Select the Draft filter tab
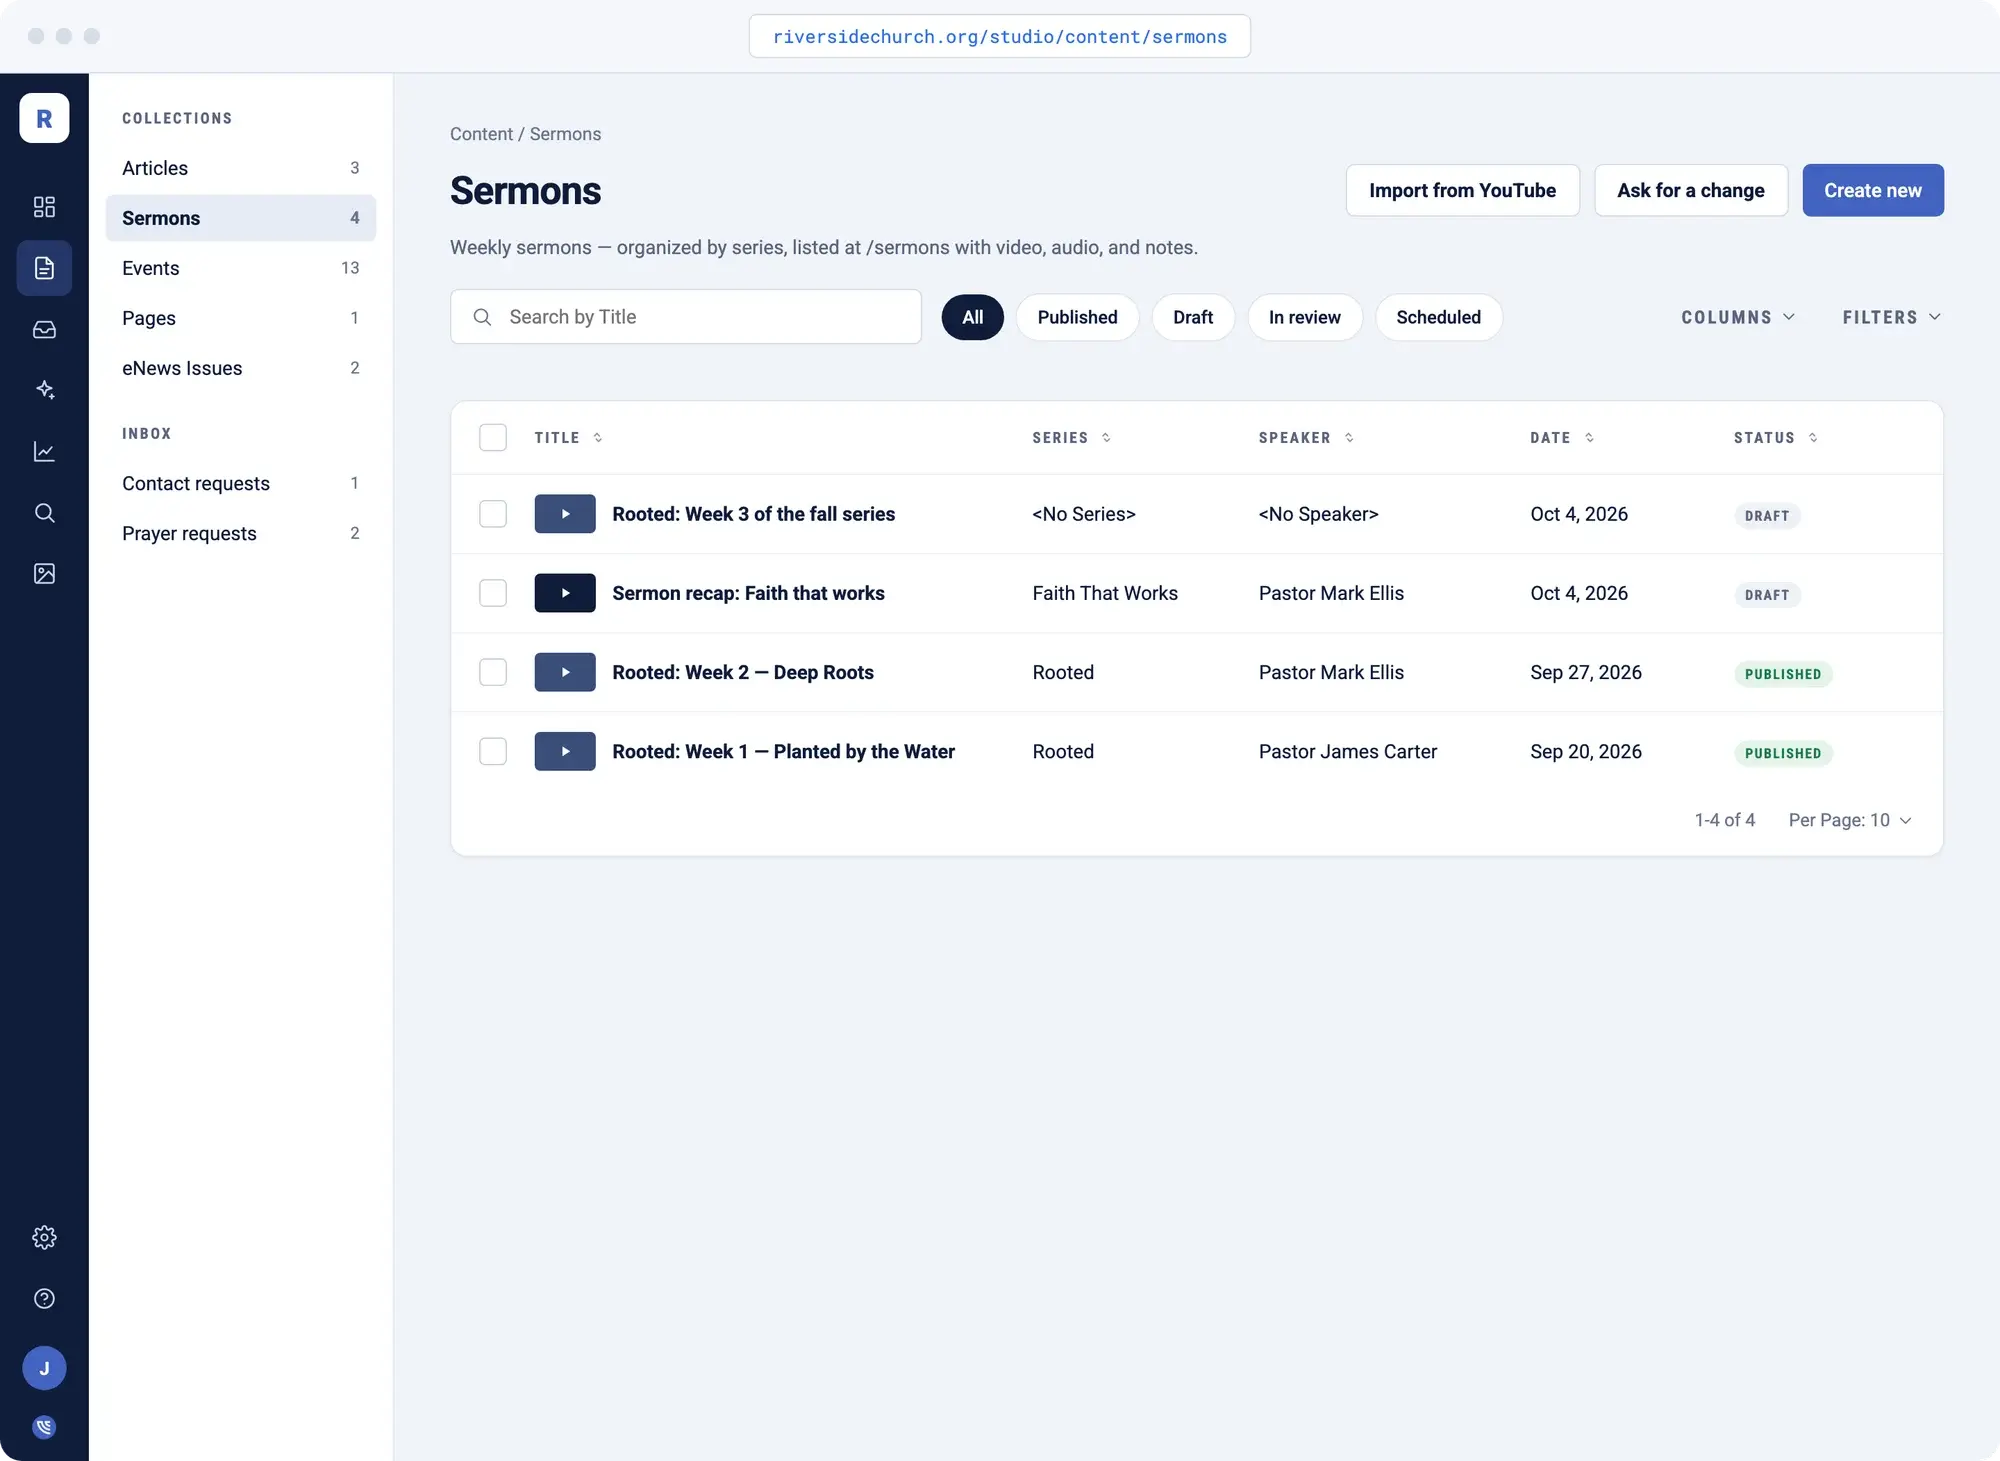The image size is (2000, 1461). tap(1193, 317)
